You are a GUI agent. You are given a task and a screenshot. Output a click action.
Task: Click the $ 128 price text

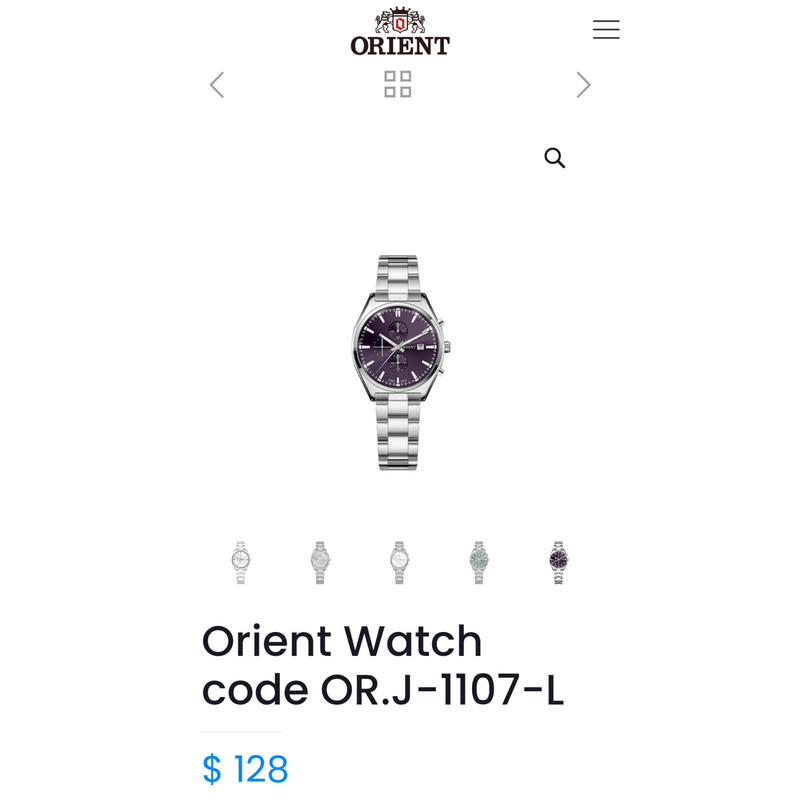tap(245, 769)
